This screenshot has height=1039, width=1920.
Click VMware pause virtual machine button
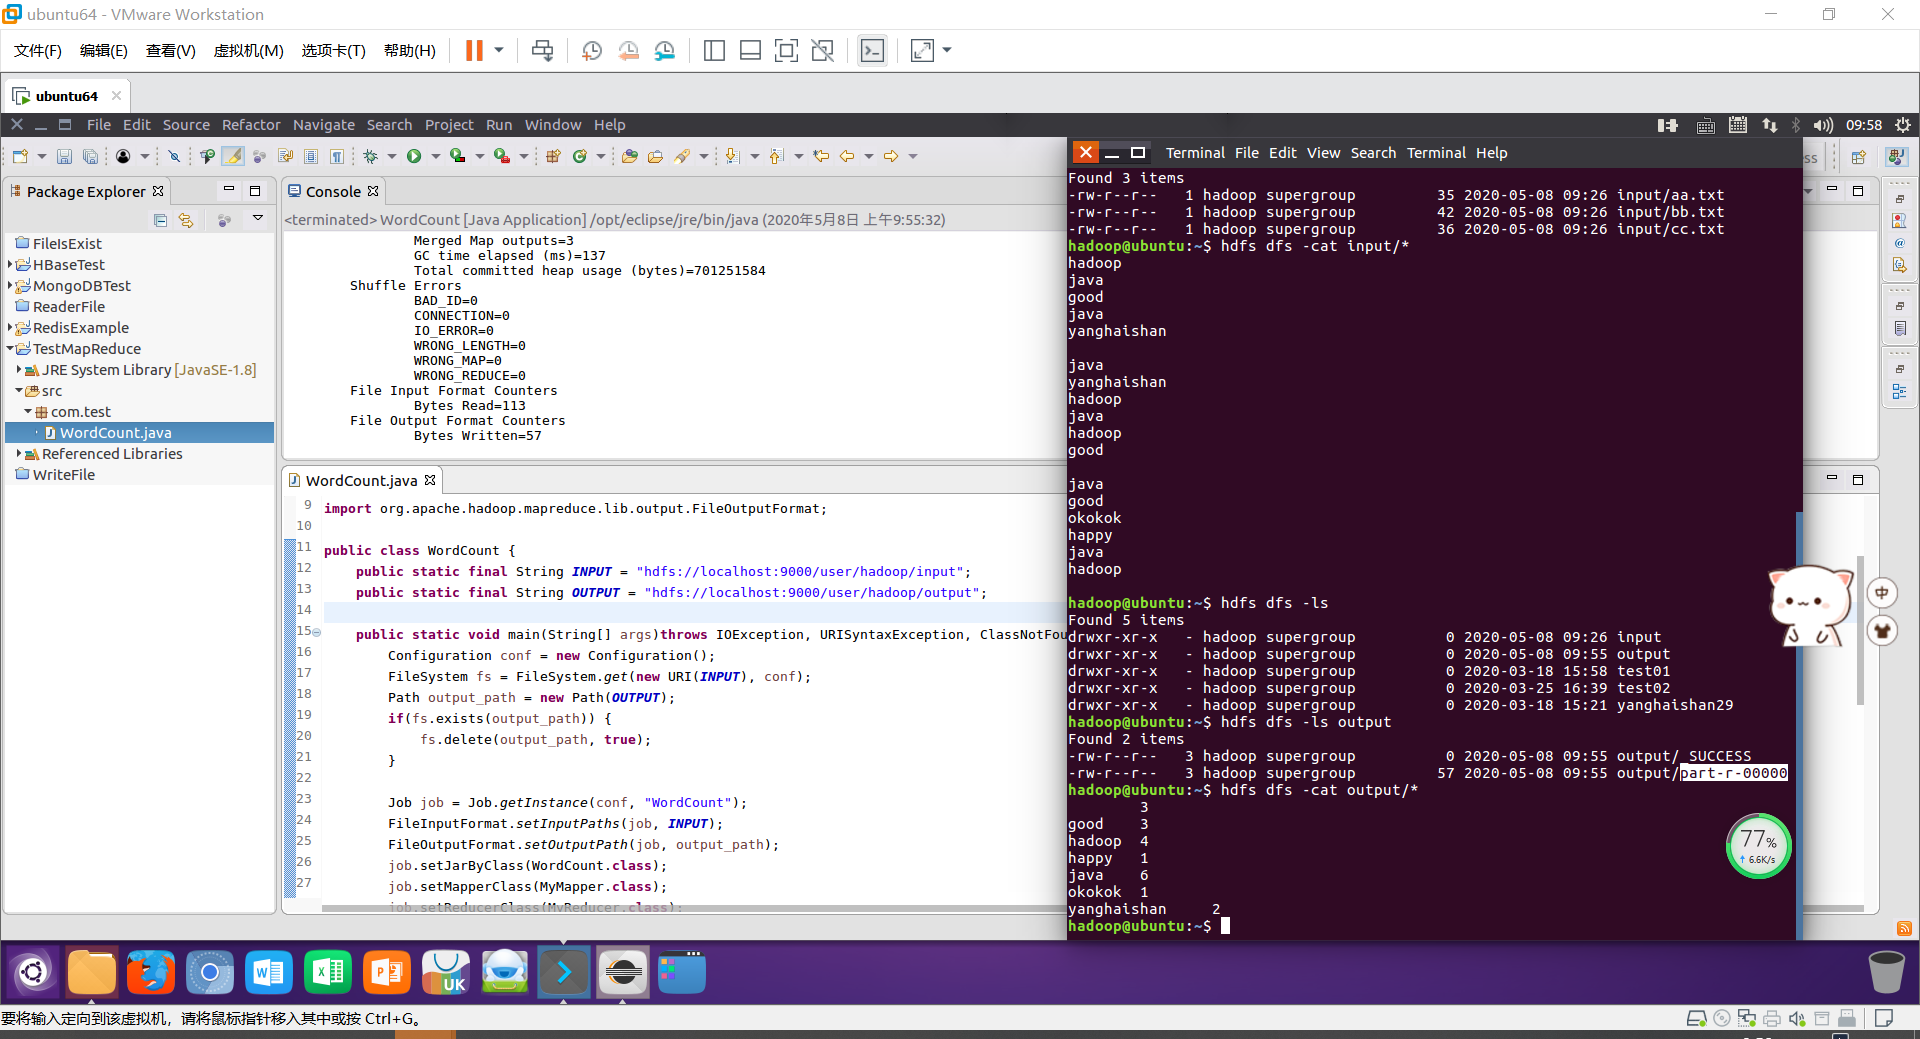click(474, 50)
